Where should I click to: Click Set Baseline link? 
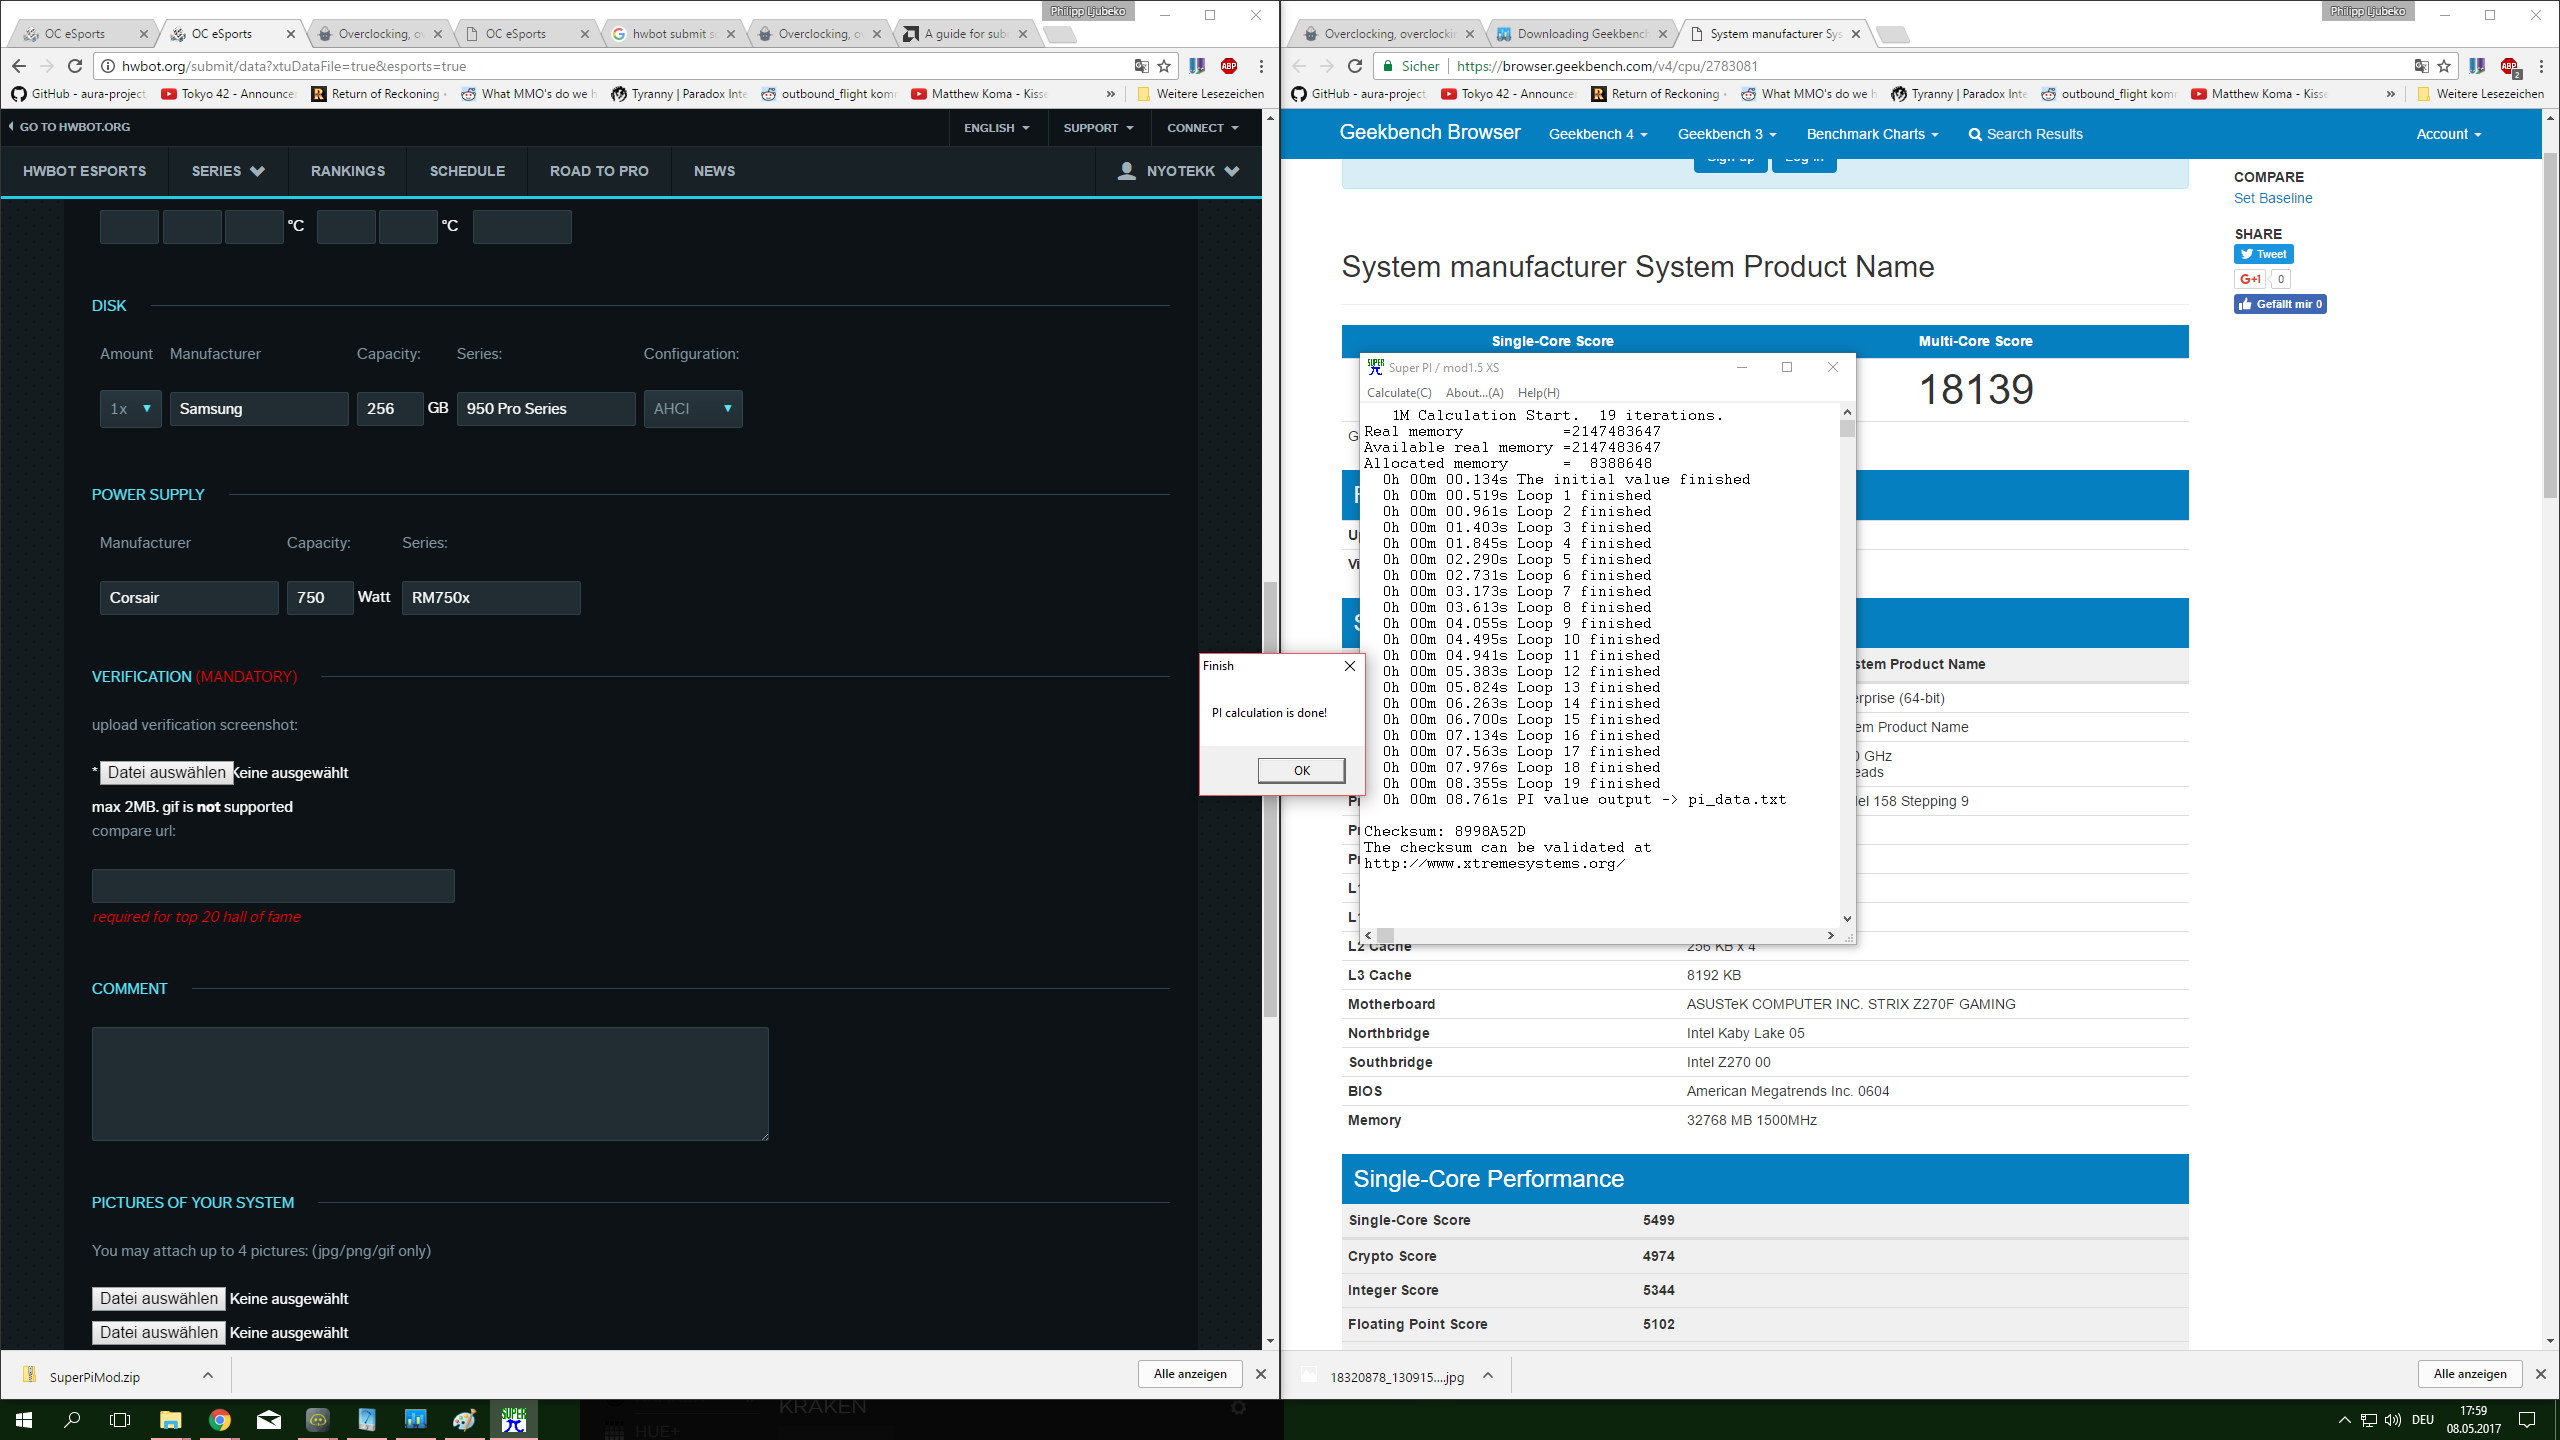(2273, 198)
